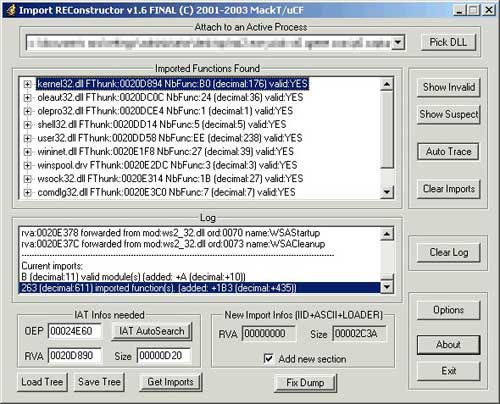Click the Pick DLL button
Image resolution: width=500 pixels, height=404 pixels.
(448, 42)
